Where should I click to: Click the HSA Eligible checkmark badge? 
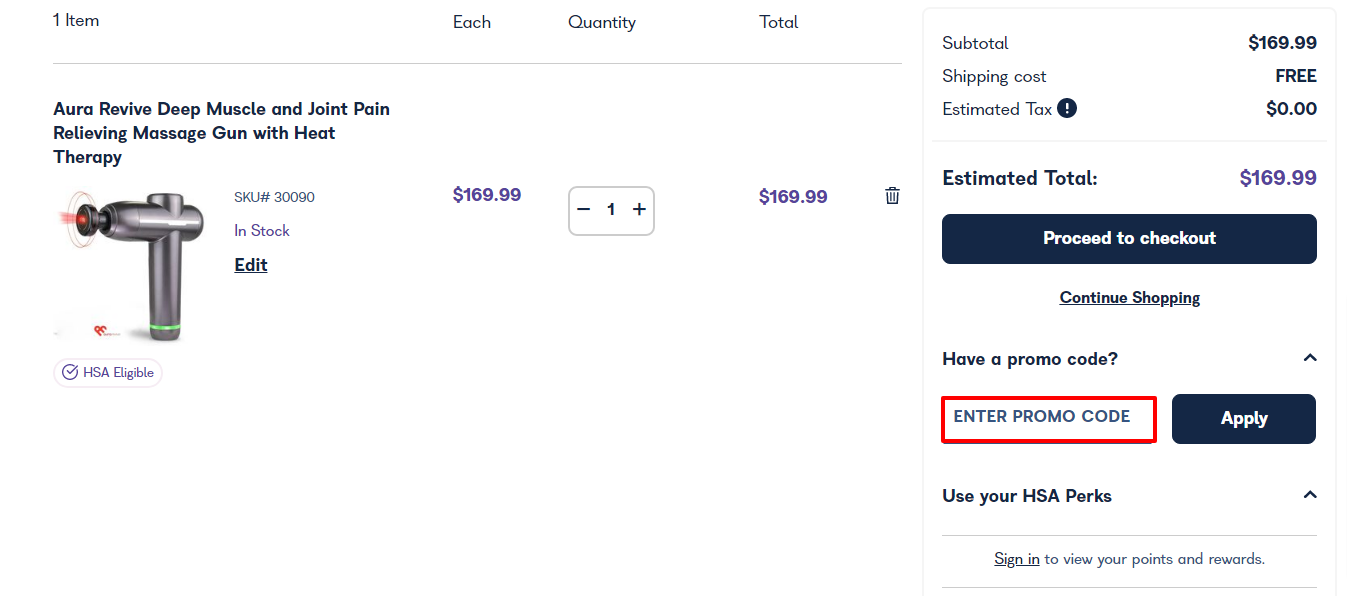tap(108, 373)
